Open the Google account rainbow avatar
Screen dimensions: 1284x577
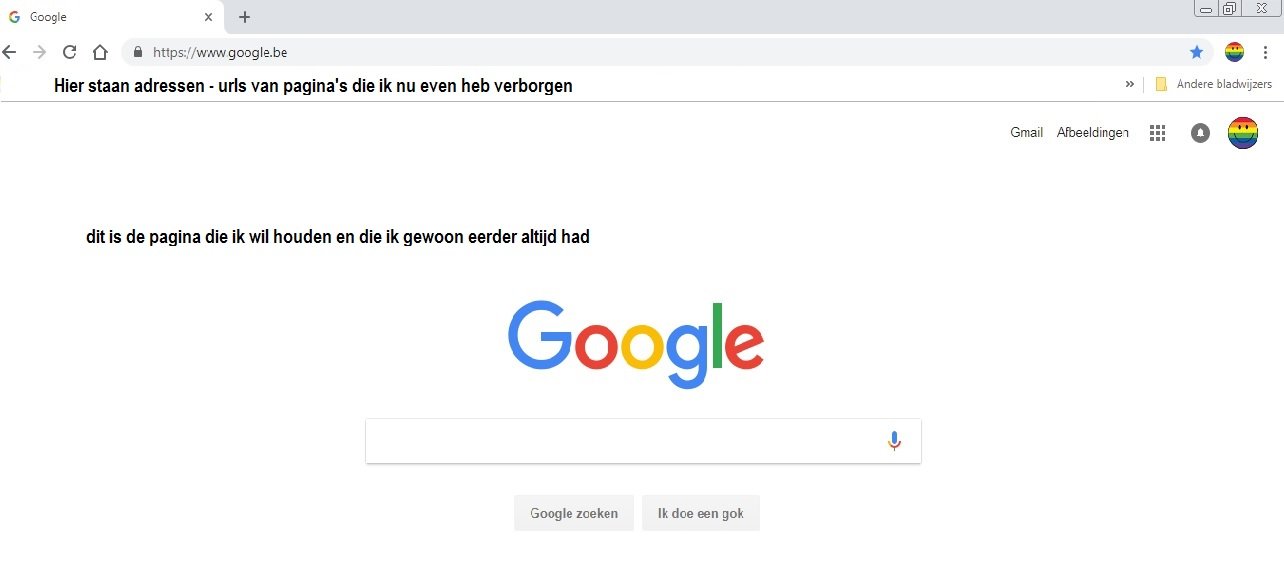(1243, 133)
